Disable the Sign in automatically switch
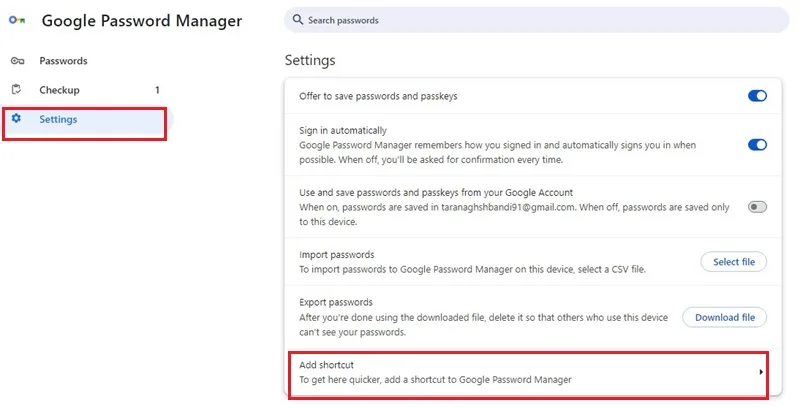This screenshot has width=800, height=407. (757, 145)
